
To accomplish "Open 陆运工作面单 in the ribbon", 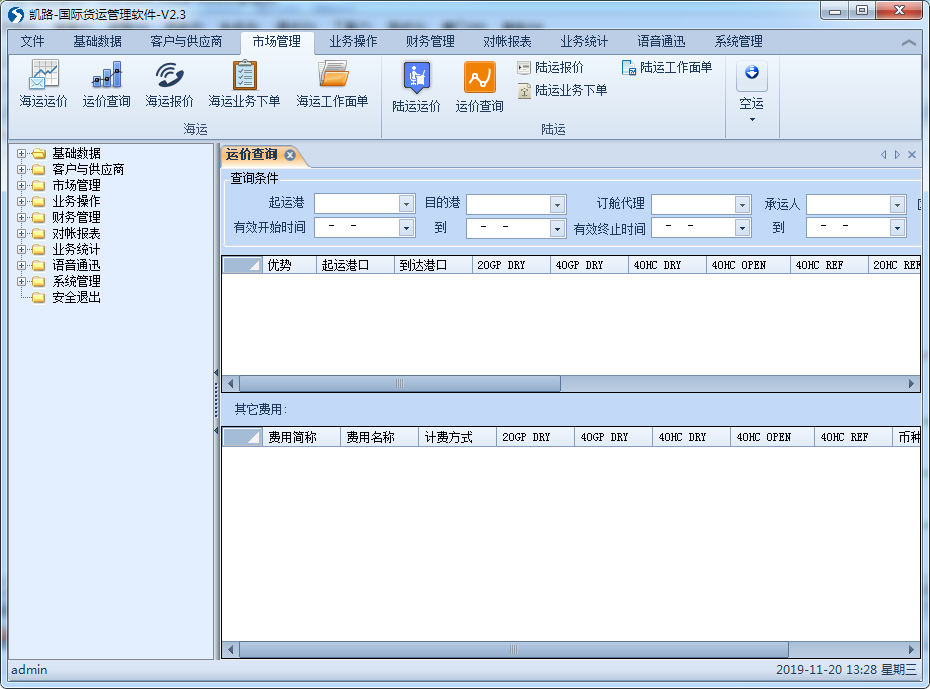I will (x=667, y=68).
